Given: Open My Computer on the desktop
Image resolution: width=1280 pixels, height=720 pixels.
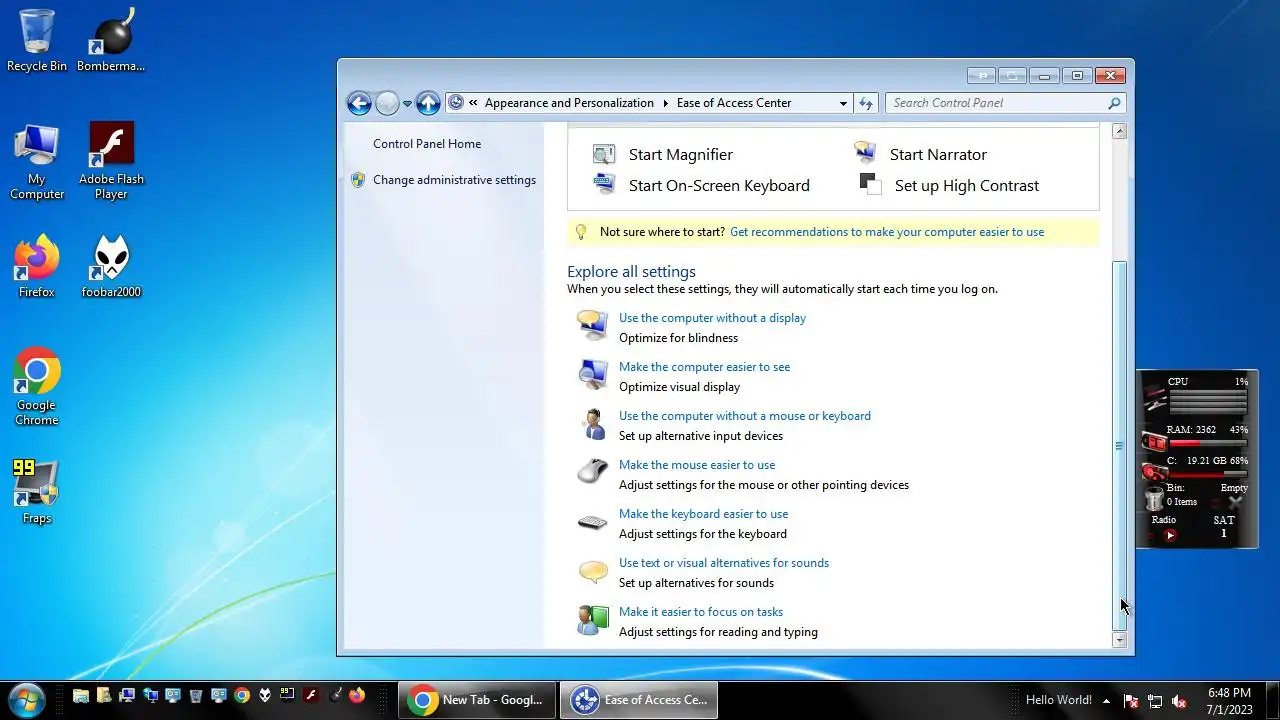Looking at the screenshot, I should 37,161.
